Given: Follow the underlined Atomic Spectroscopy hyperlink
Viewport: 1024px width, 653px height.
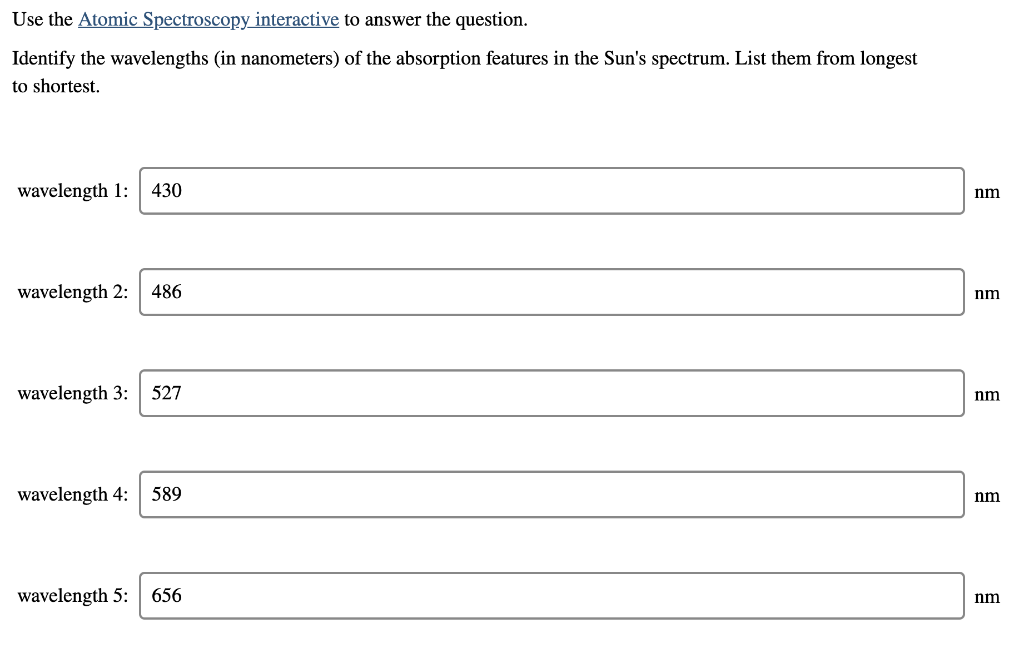Looking at the screenshot, I should pos(207,19).
